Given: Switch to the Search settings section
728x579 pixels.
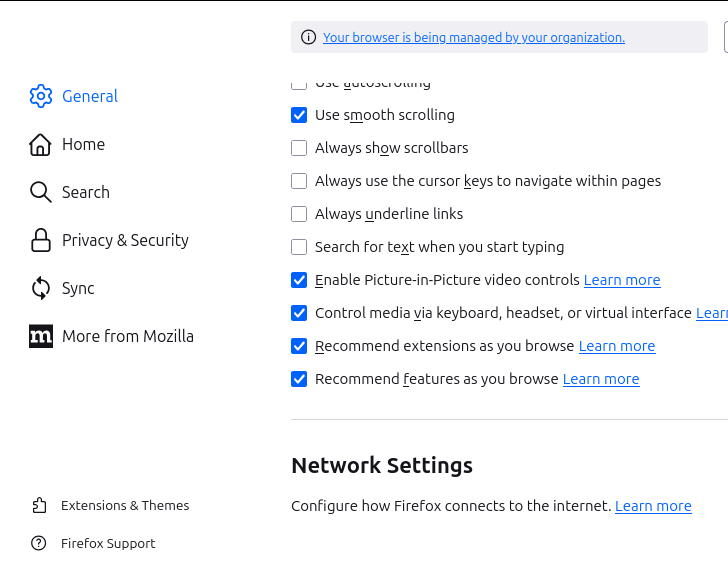Looking at the screenshot, I should pyautogui.click(x=86, y=192).
